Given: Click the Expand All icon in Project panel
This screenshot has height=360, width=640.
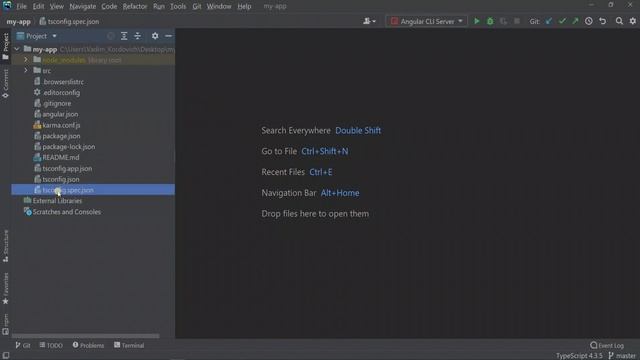Looking at the screenshot, I should (x=124, y=36).
